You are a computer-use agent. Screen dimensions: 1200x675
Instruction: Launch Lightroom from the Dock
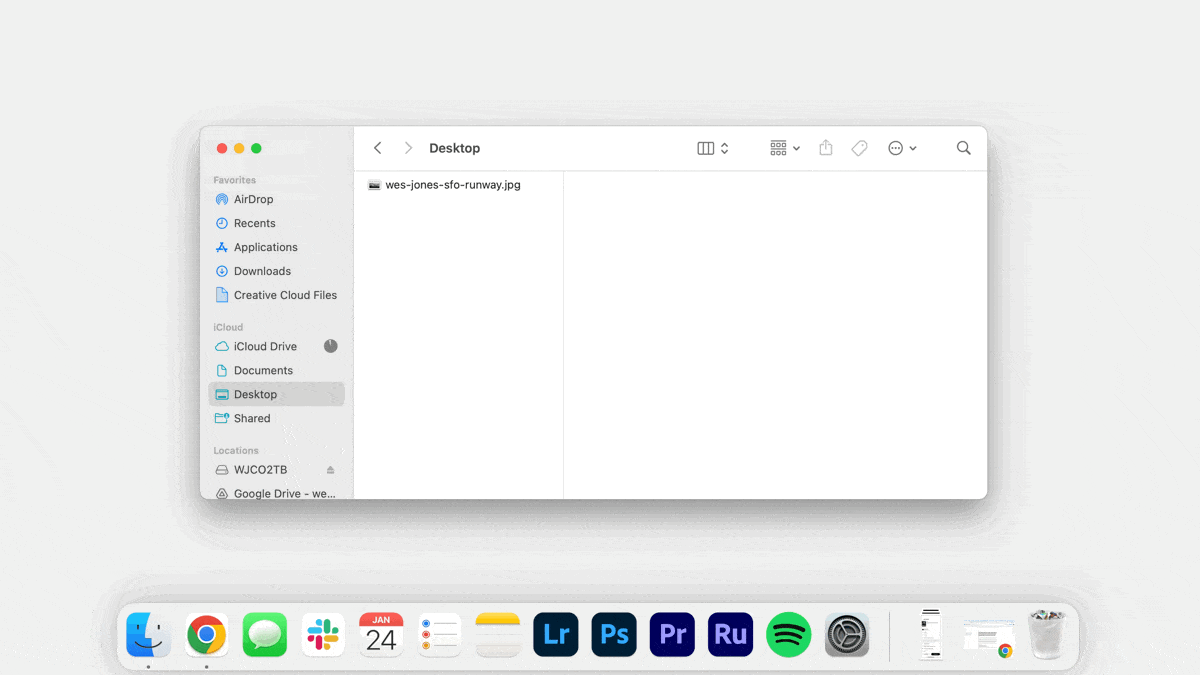coord(556,635)
